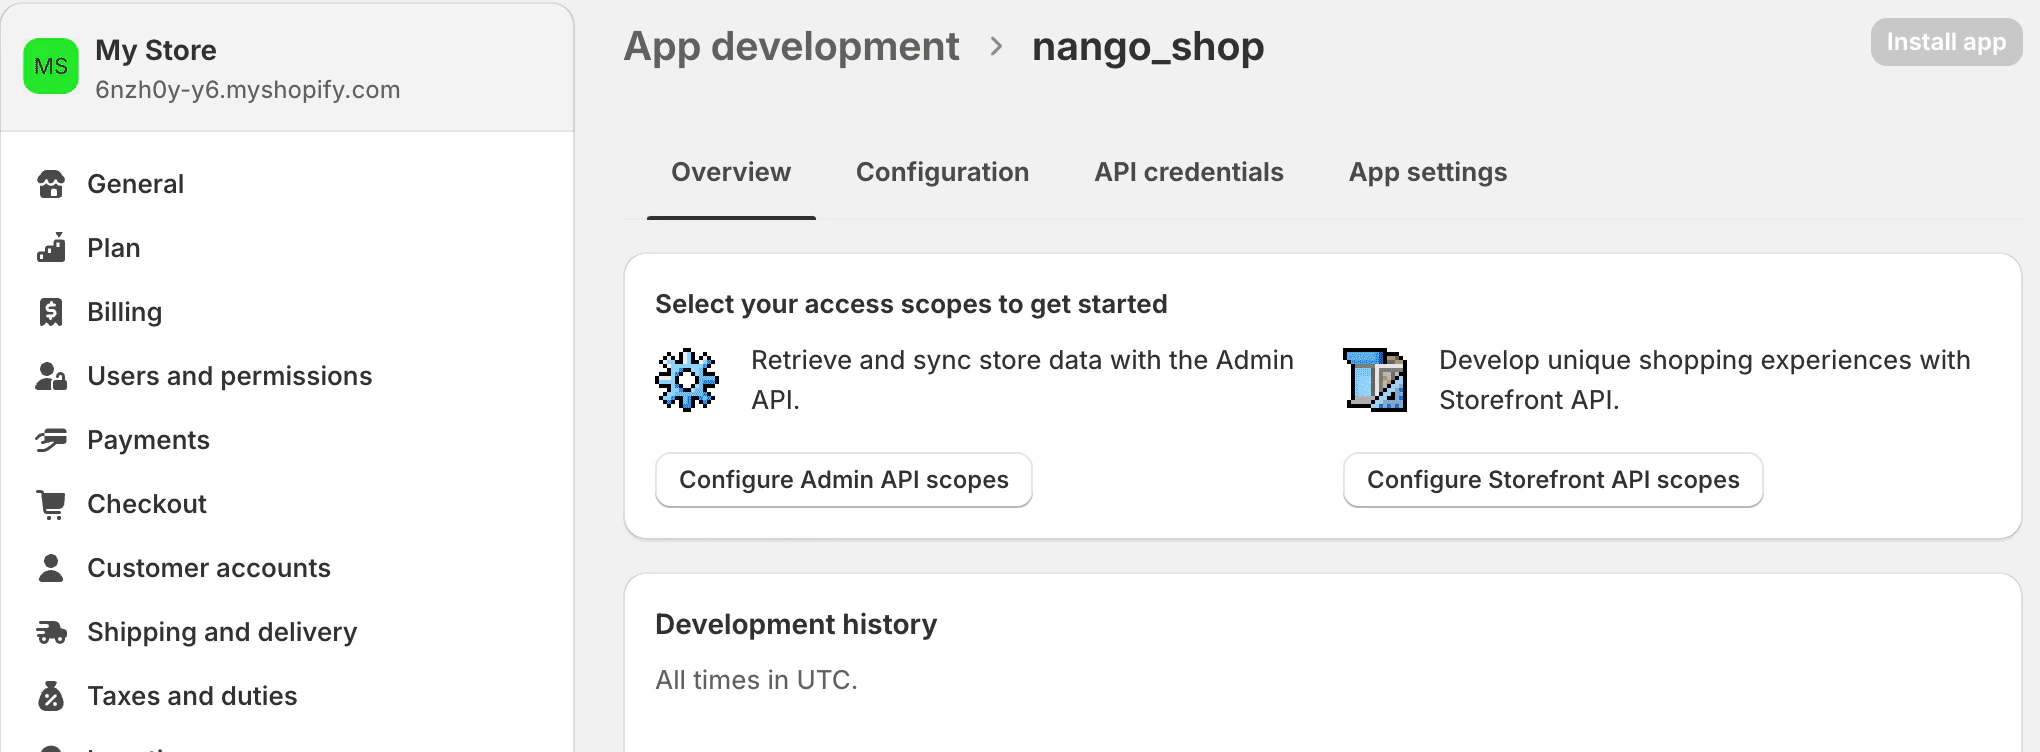Screen dimensions: 2040x752
Task: Click the Taxes and duties icon
Action: (x=51, y=696)
